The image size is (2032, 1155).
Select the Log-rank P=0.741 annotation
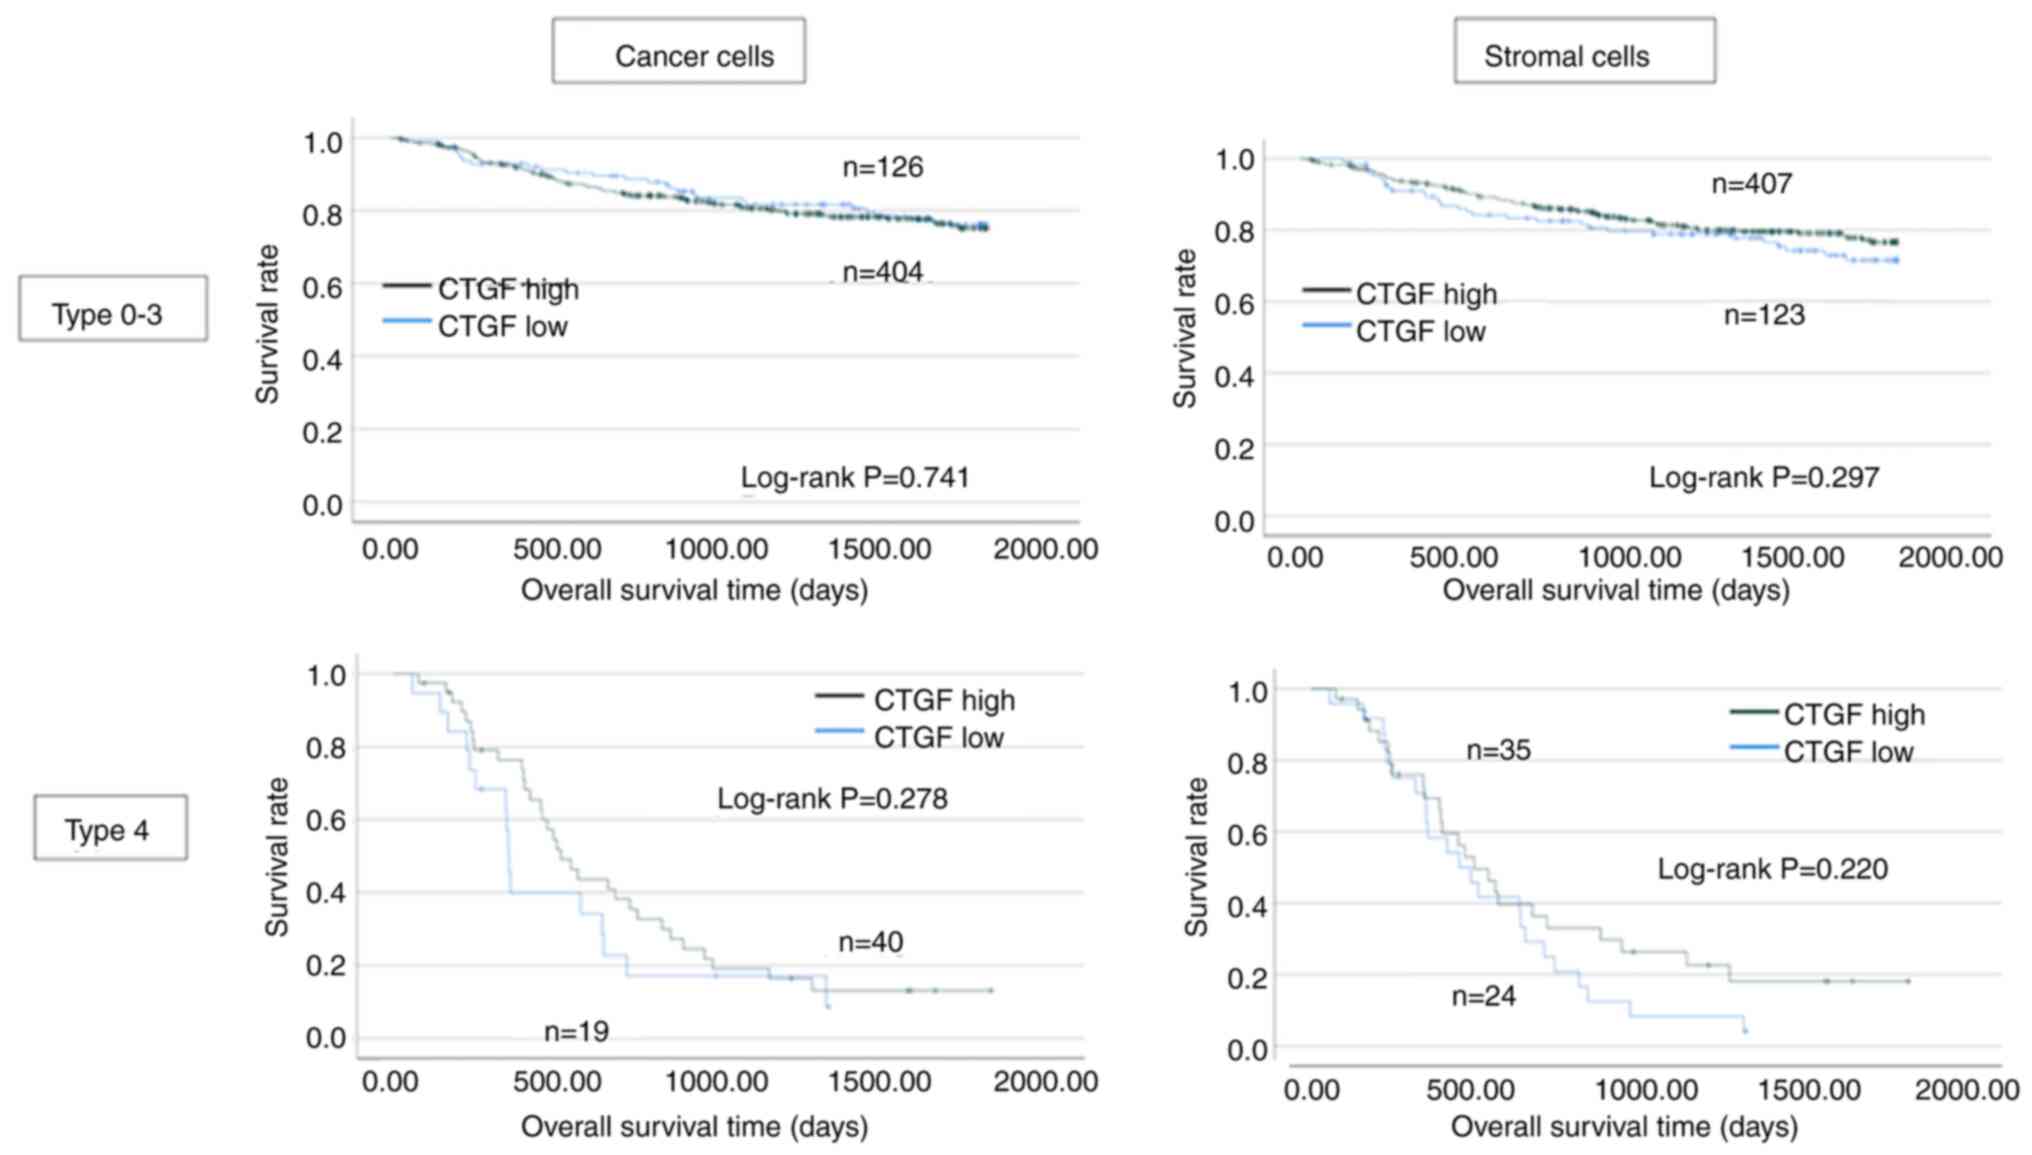(x=855, y=478)
